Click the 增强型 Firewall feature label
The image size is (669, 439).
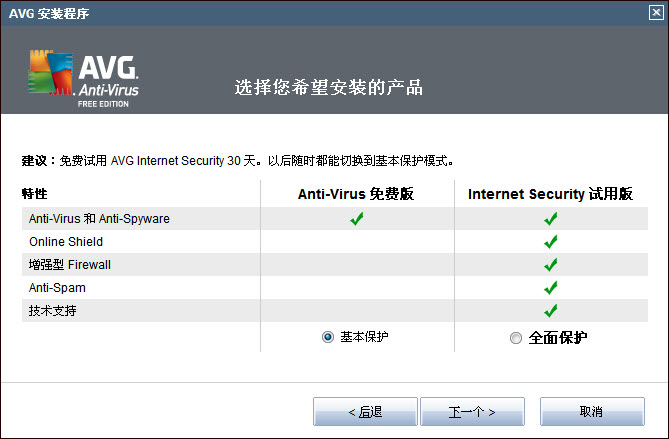70,265
